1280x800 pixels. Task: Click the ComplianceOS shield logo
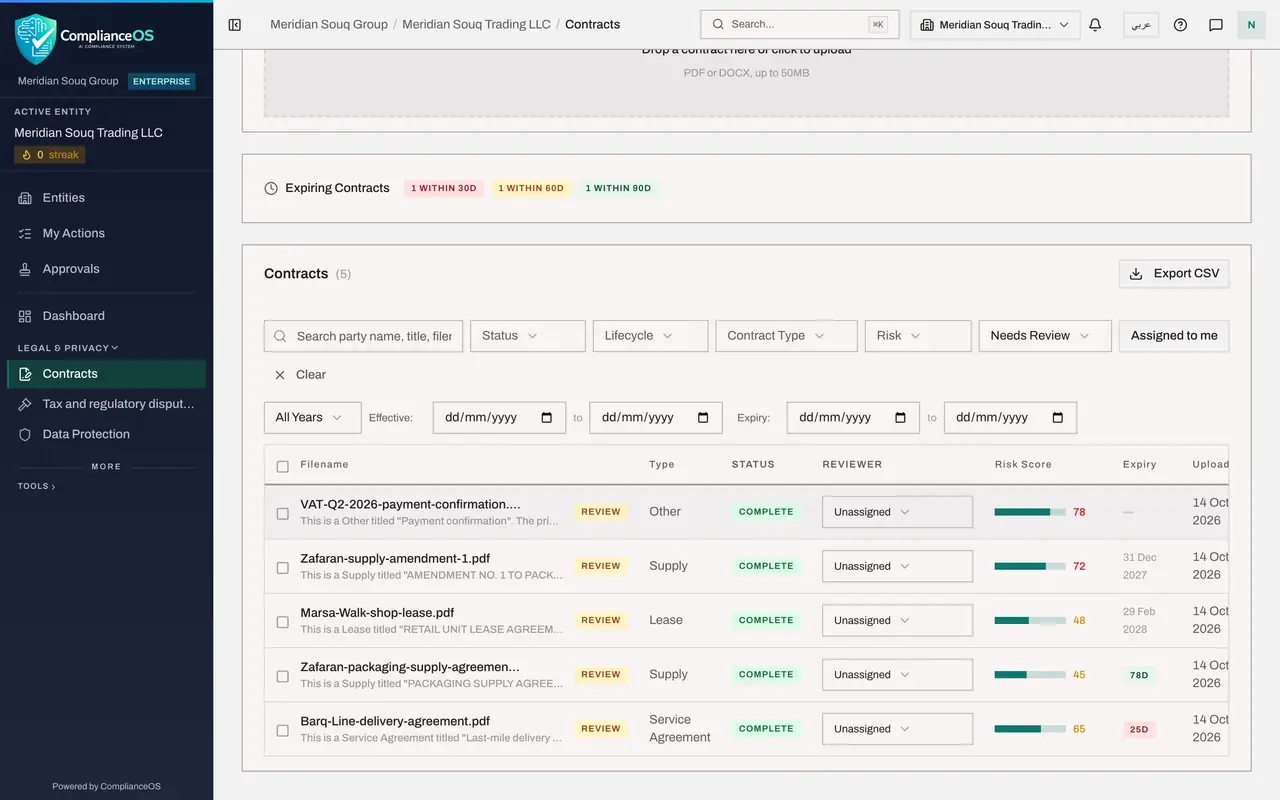click(35, 39)
